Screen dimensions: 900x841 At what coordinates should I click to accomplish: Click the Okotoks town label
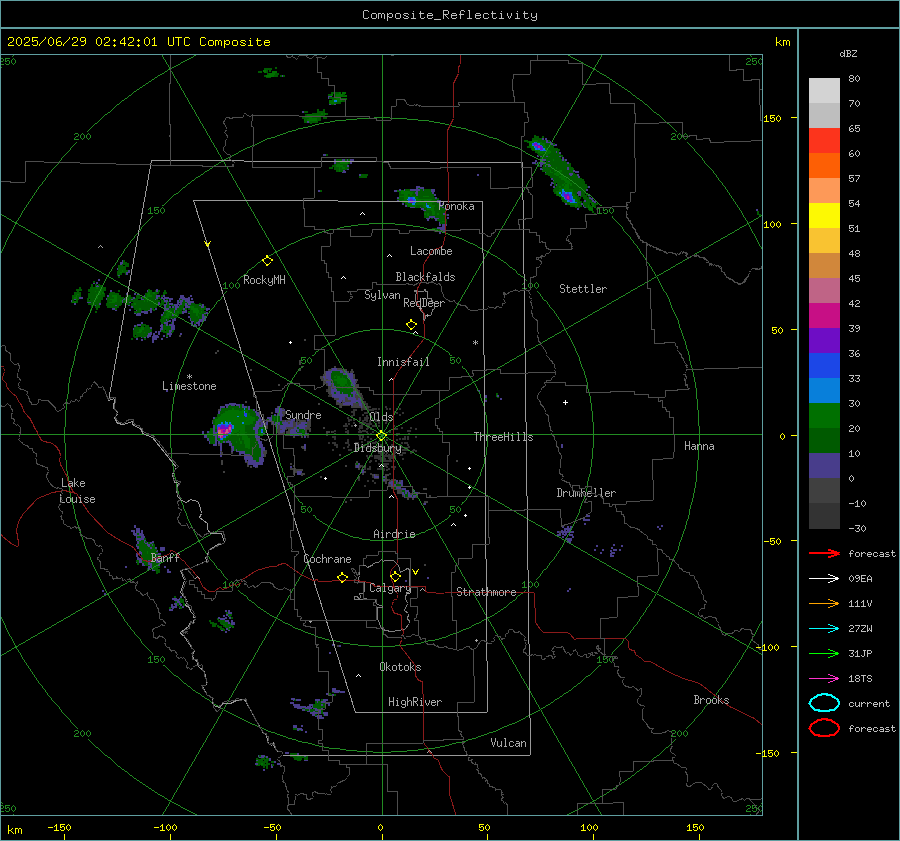pyautogui.click(x=400, y=667)
